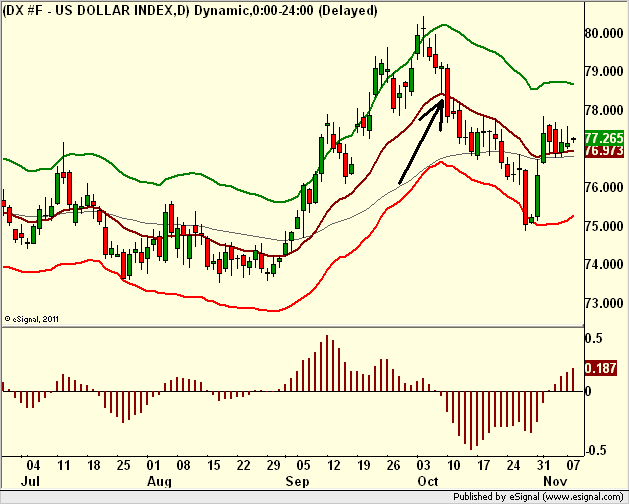Click the 18 date label in July
Viewport: 629px width, 504px height.
click(x=93, y=465)
